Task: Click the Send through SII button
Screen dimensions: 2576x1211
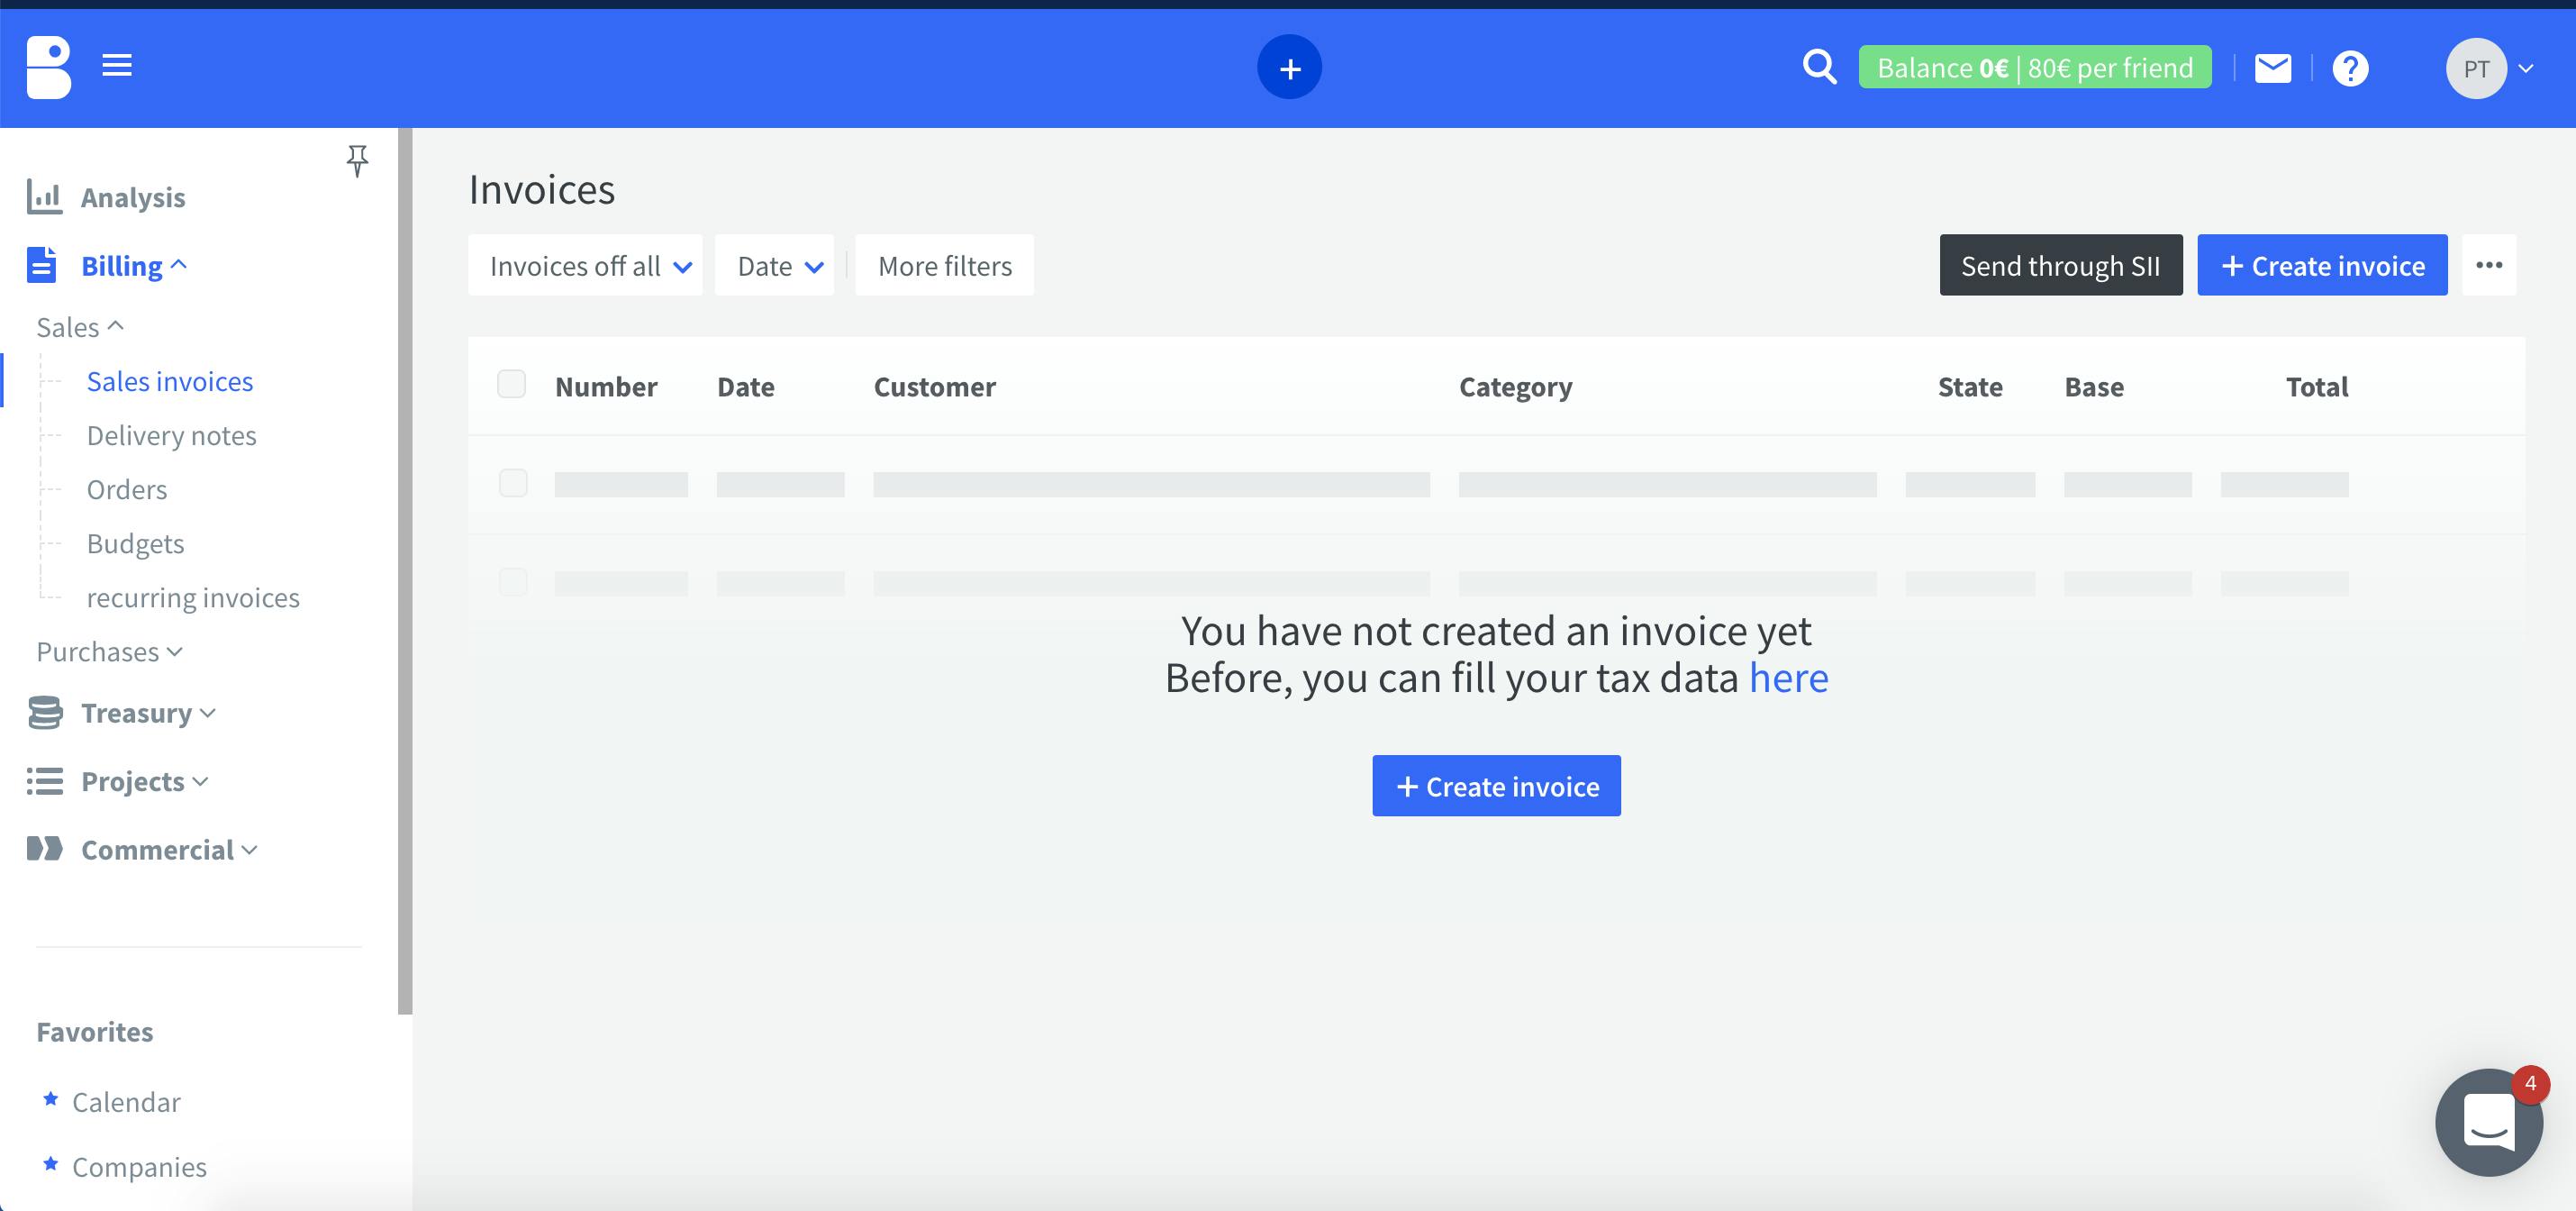Action: coord(2060,266)
